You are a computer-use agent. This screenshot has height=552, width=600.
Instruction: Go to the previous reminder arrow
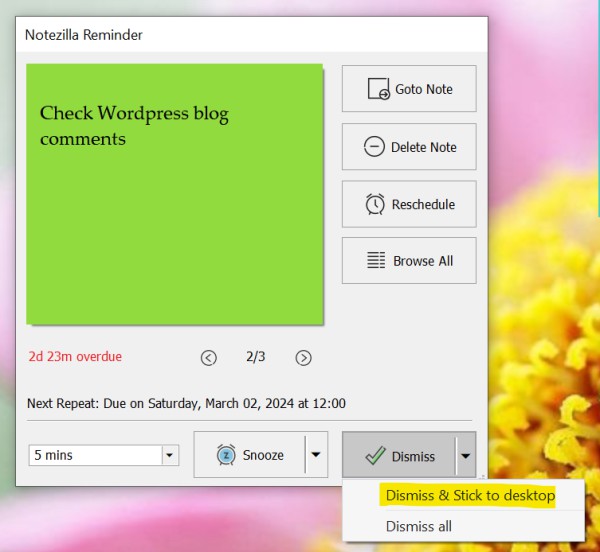click(x=209, y=358)
